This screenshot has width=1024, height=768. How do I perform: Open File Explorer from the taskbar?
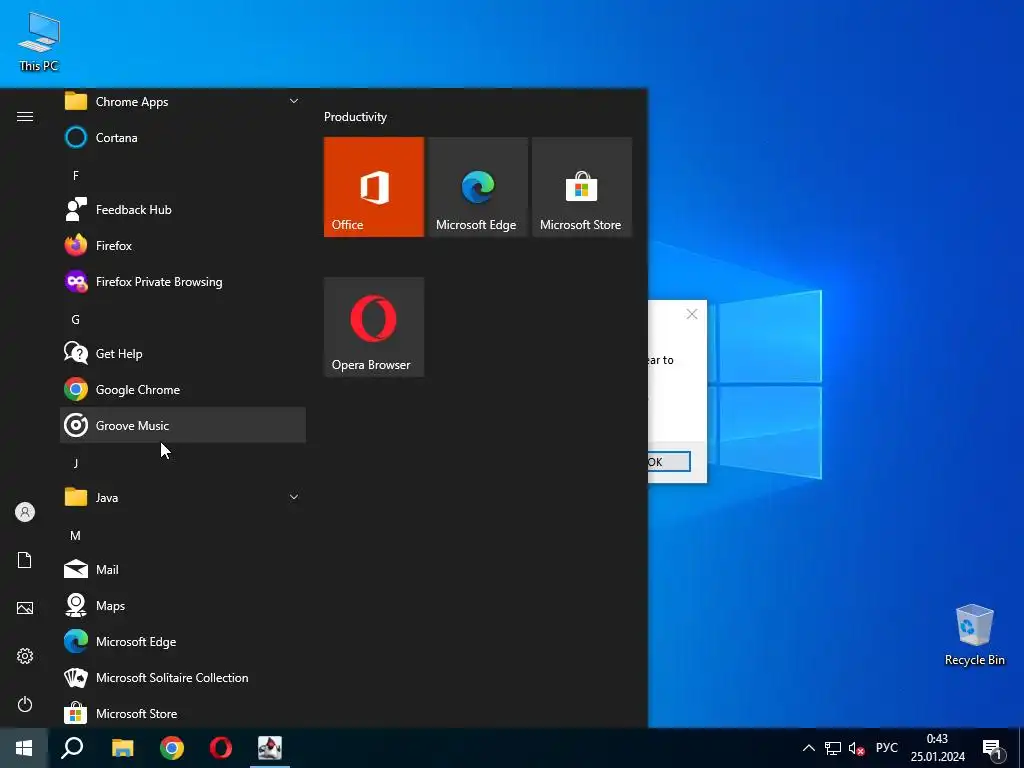pyautogui.click(x=122, y=748)
